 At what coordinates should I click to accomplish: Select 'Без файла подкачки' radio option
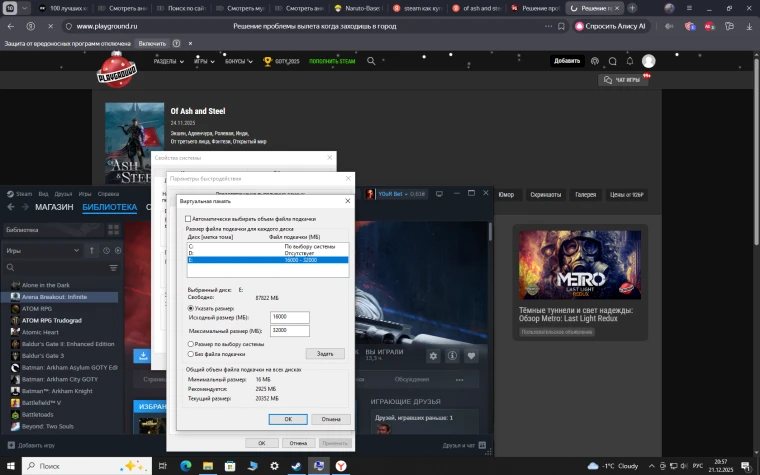point(191,354)
